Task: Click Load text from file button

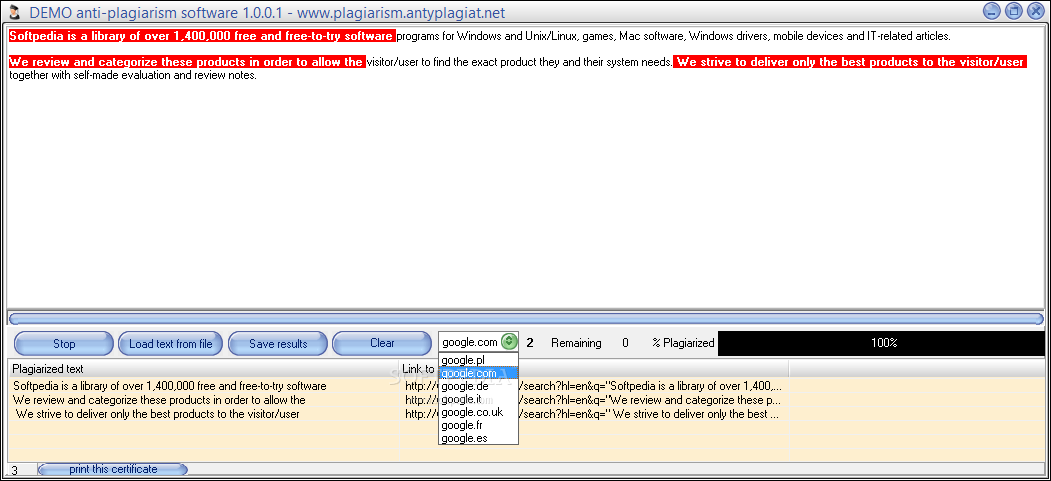Action: coord(170,344)
